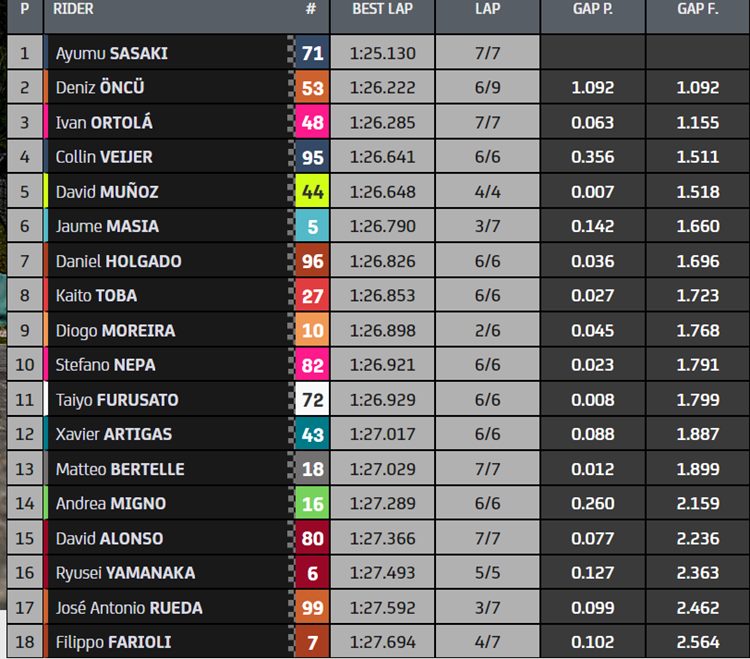
Task: Click the RIDER column header
Action: [73, 9]
